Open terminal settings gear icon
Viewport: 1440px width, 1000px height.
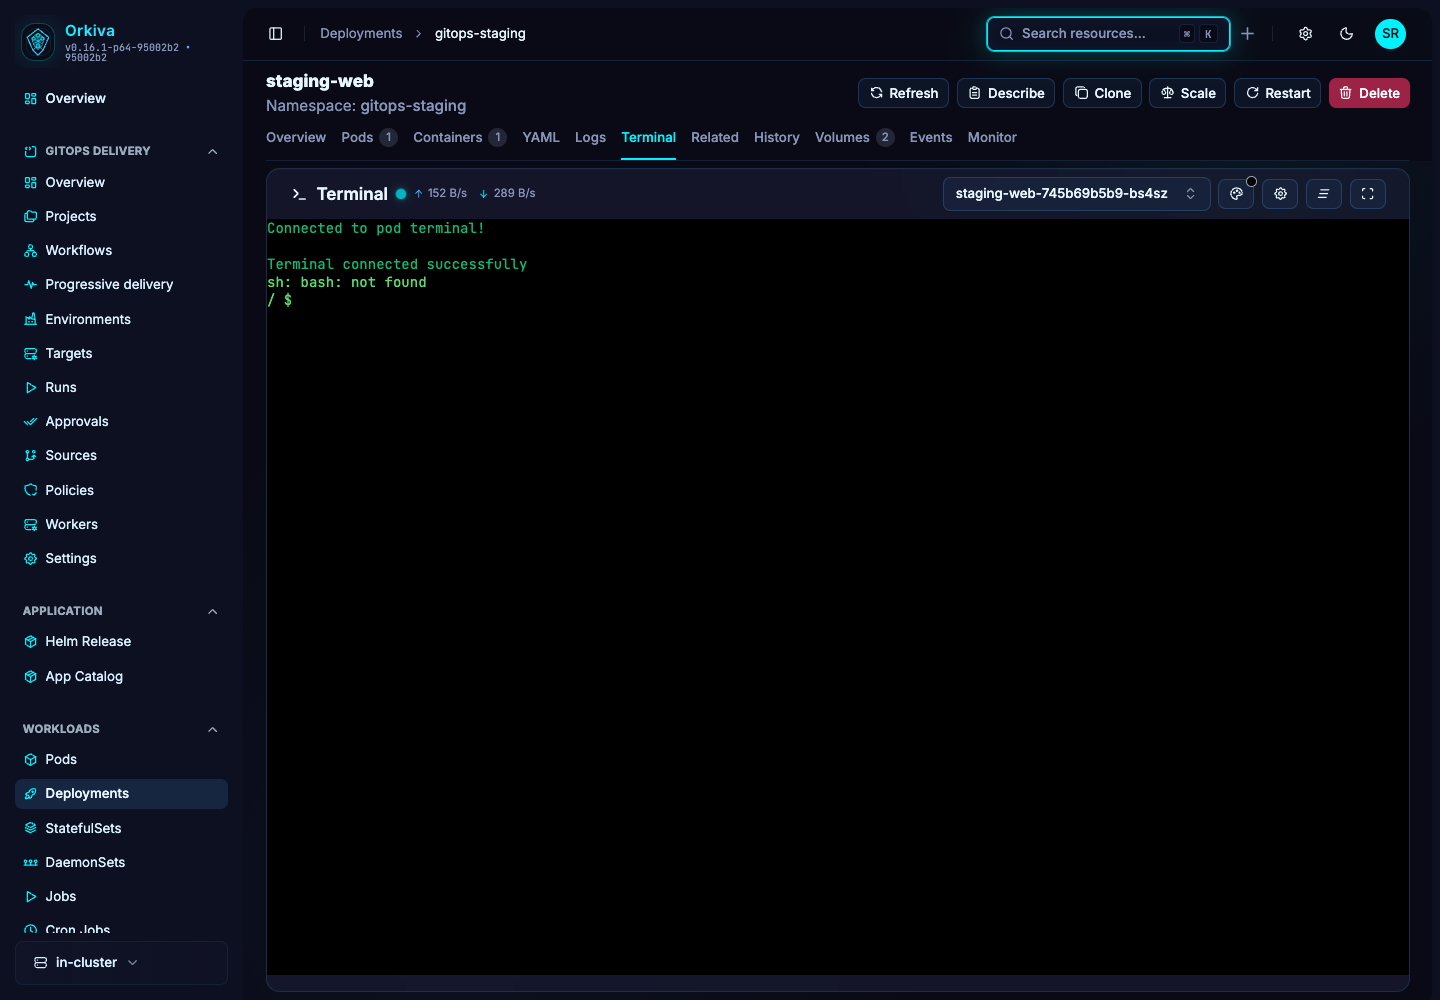point(1280,194)
